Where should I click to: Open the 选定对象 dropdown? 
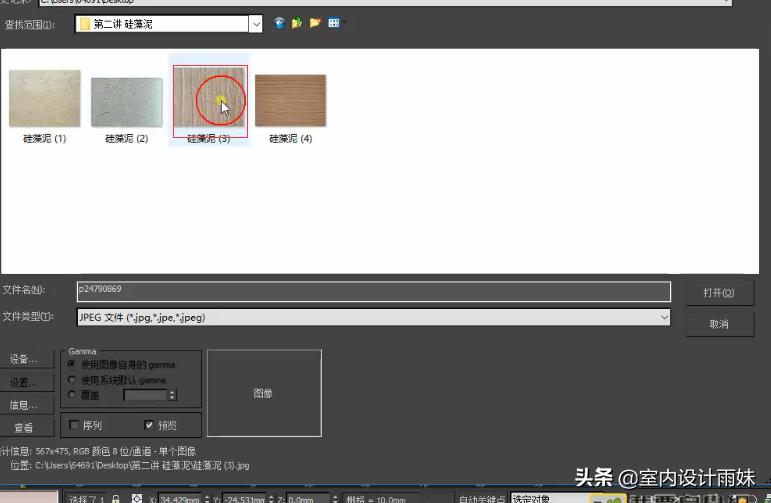(x=549, y=499)
